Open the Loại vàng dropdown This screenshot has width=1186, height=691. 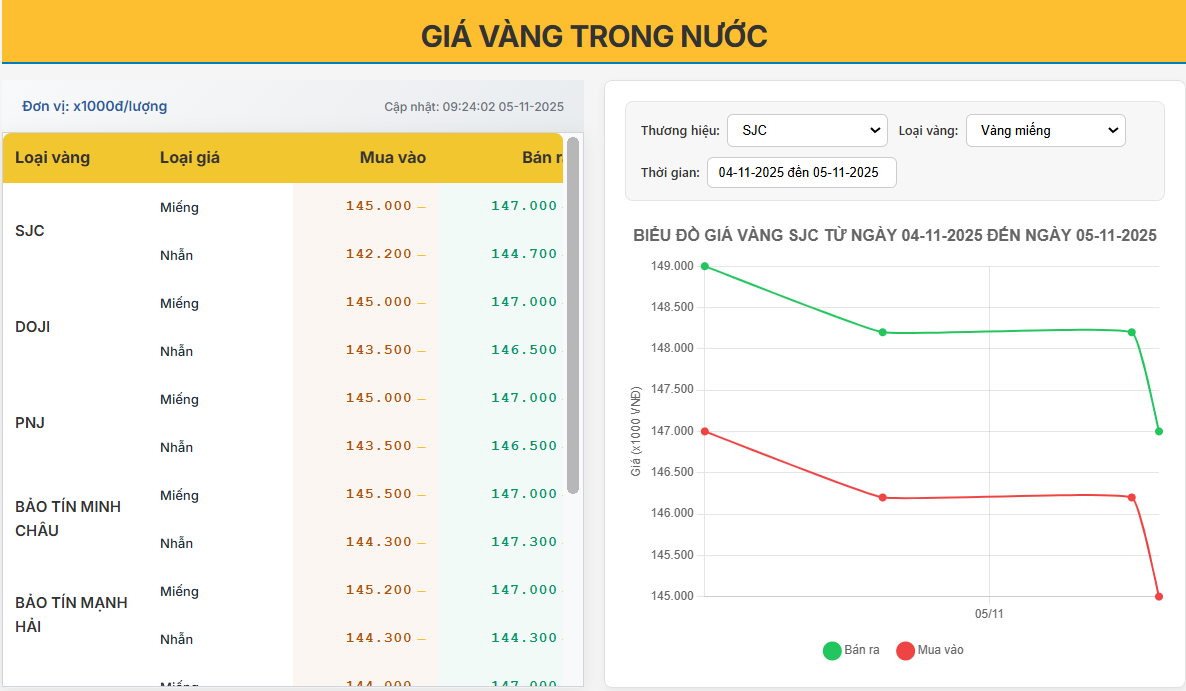[1045, 130]
